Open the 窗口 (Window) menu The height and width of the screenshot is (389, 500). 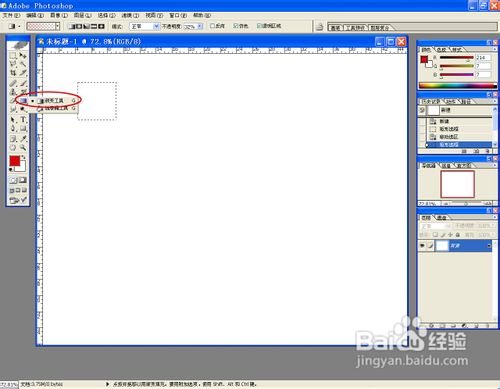178,15
